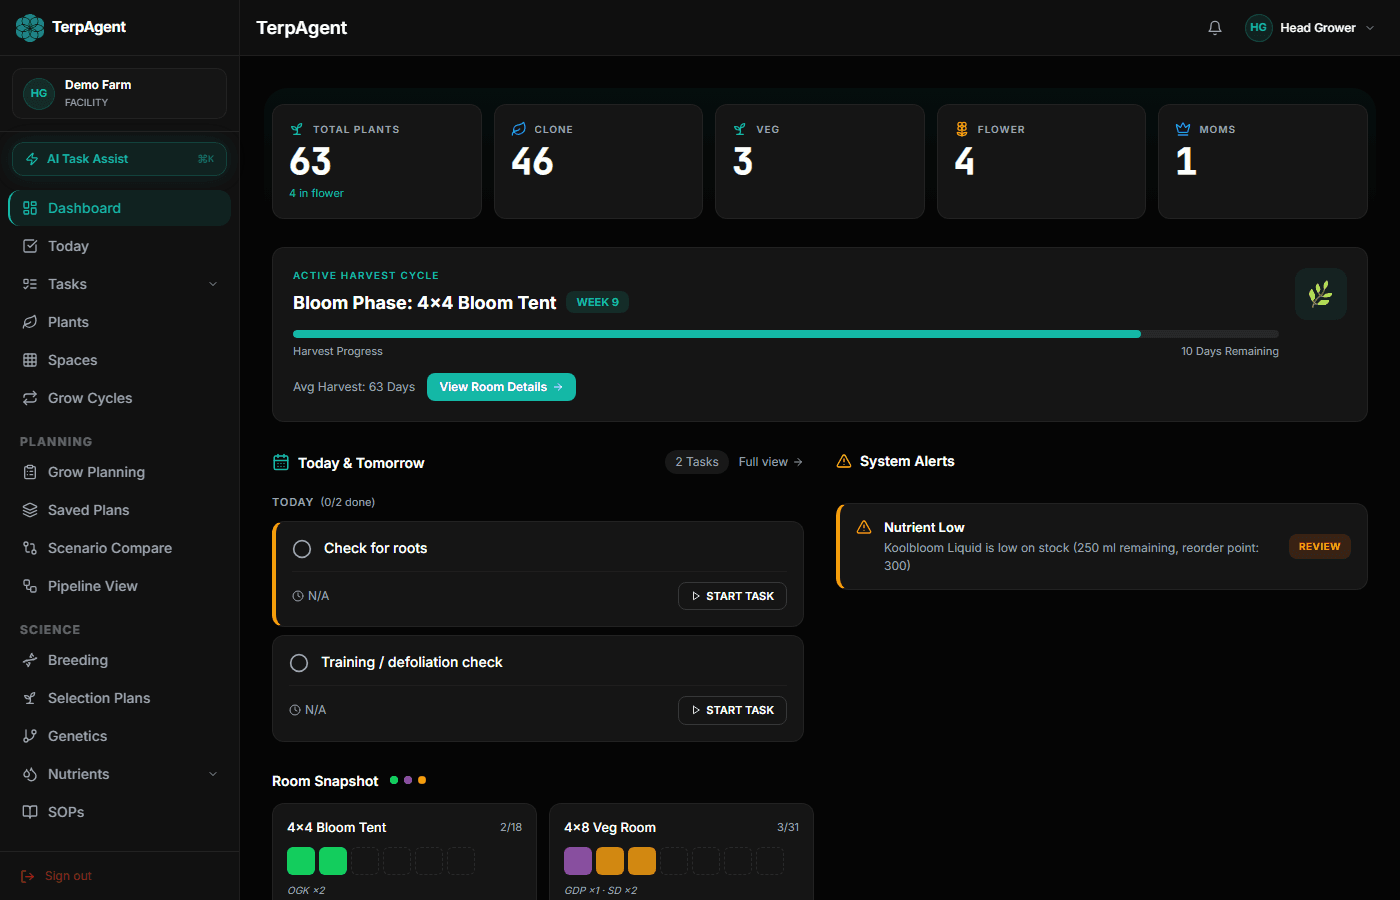
Task: Check off 'Training / defoliation check'
Action: [298, 662]
